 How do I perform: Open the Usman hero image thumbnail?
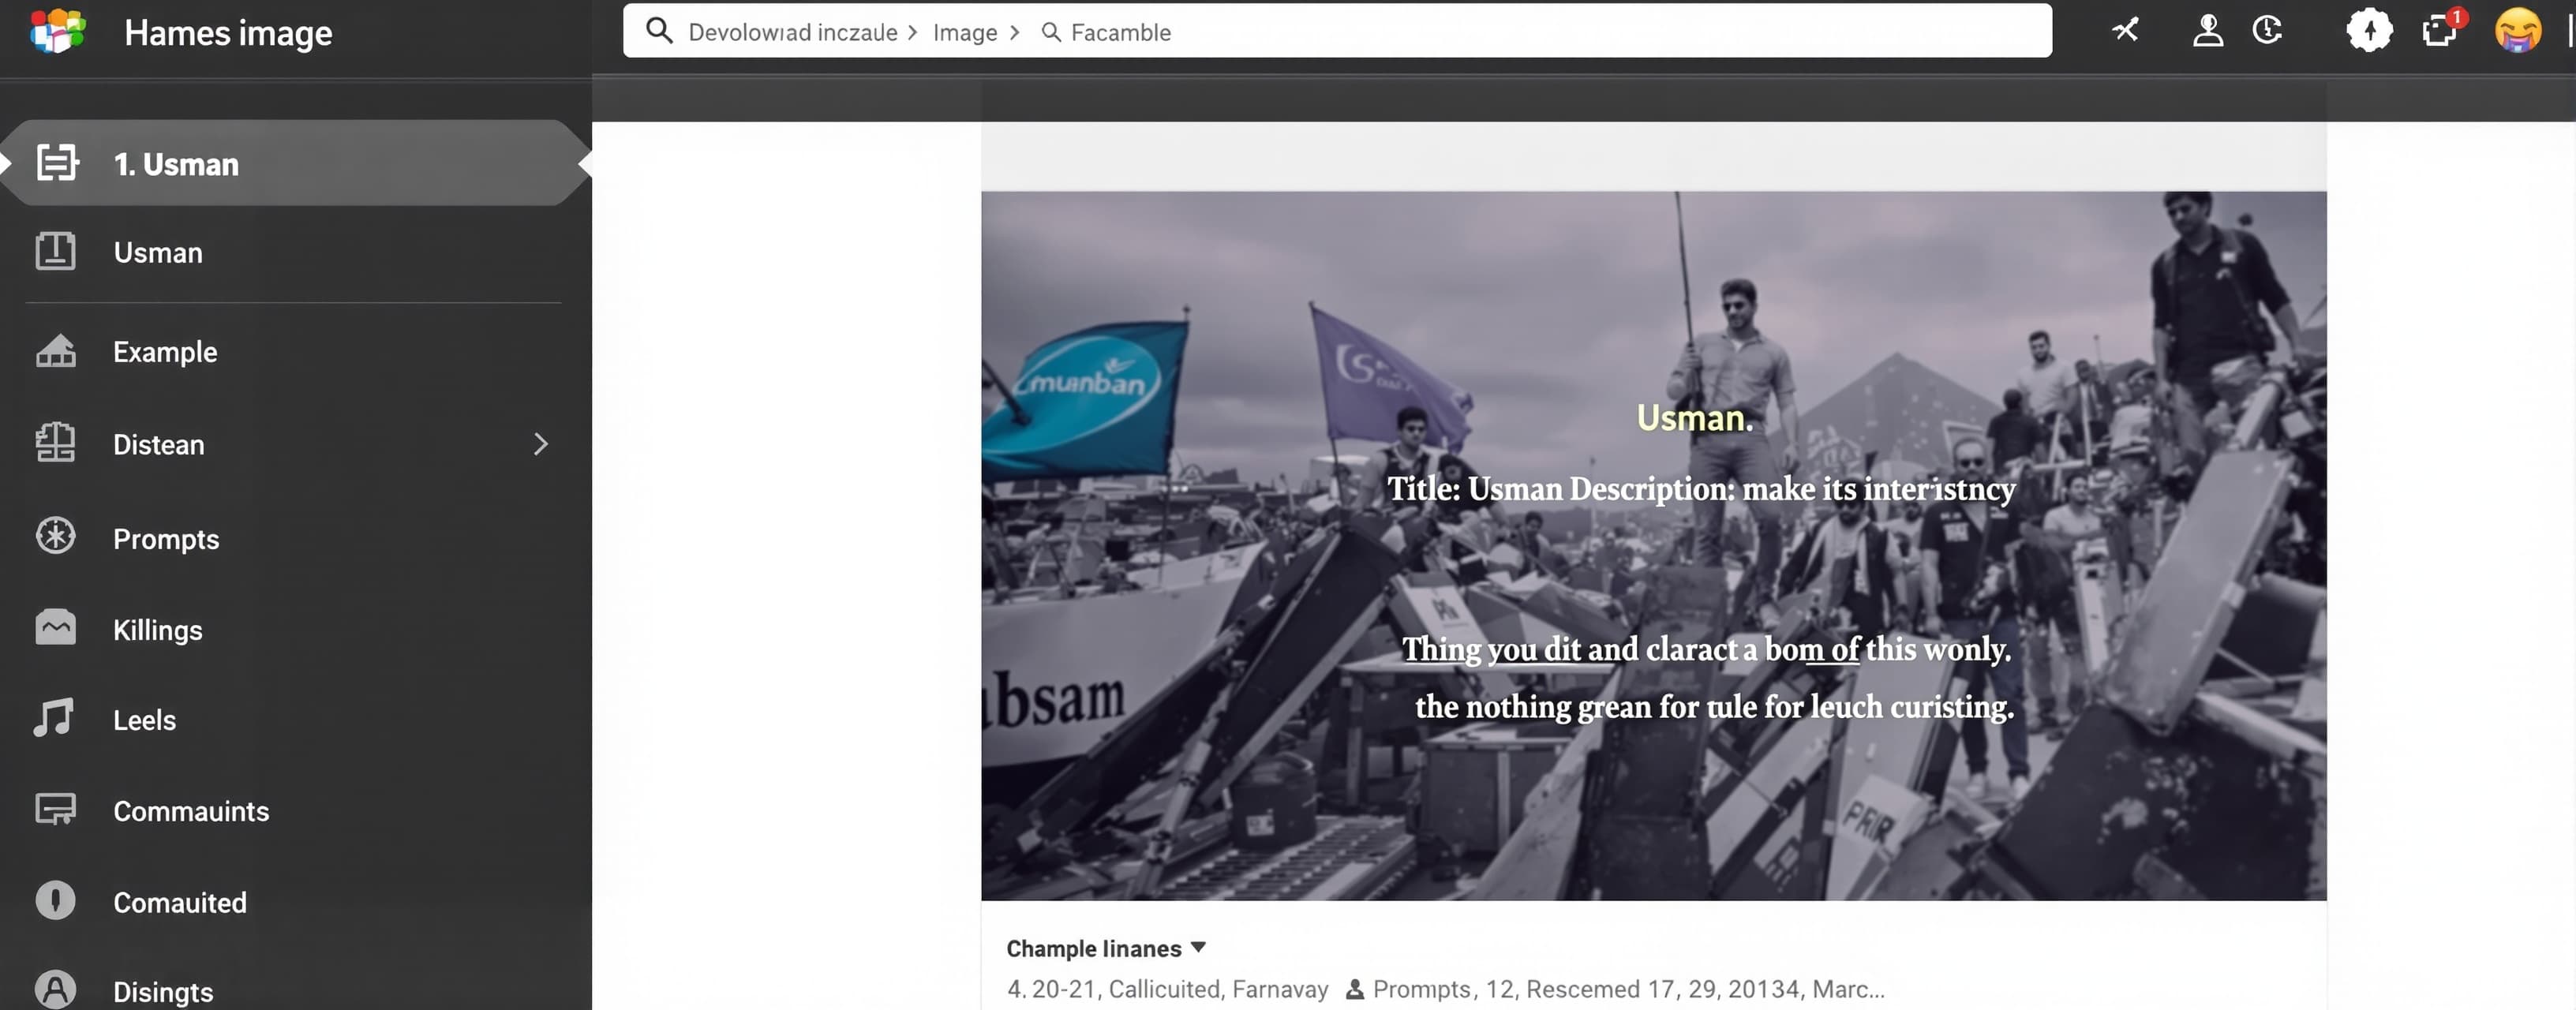point(1653,546)
